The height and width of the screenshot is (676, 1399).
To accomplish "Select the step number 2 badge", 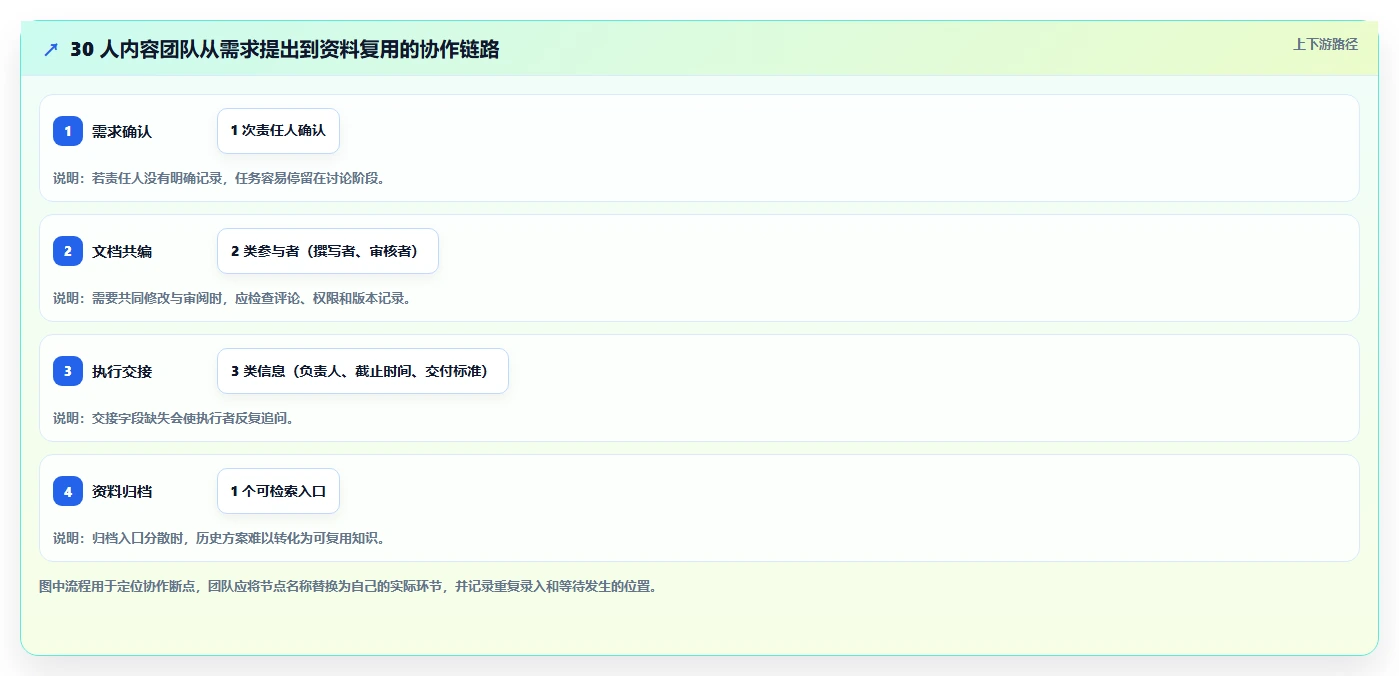I will [x=68, y=251].
